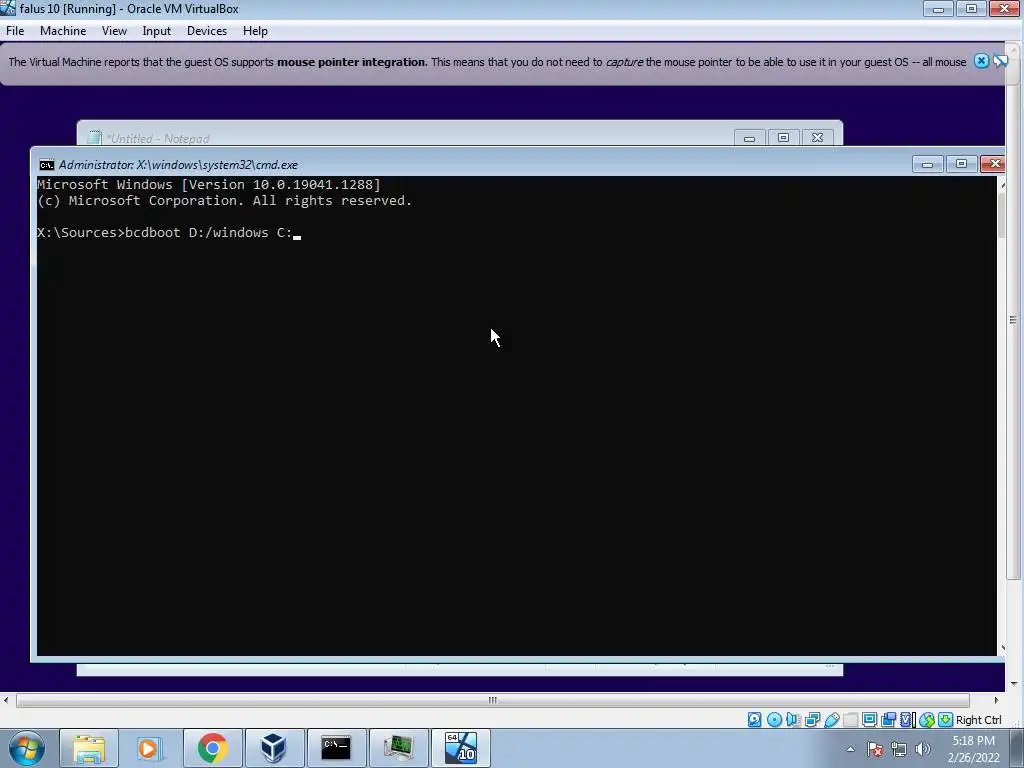
Task: Click the Show desktop button
Action: click(x=1016, y=748)
